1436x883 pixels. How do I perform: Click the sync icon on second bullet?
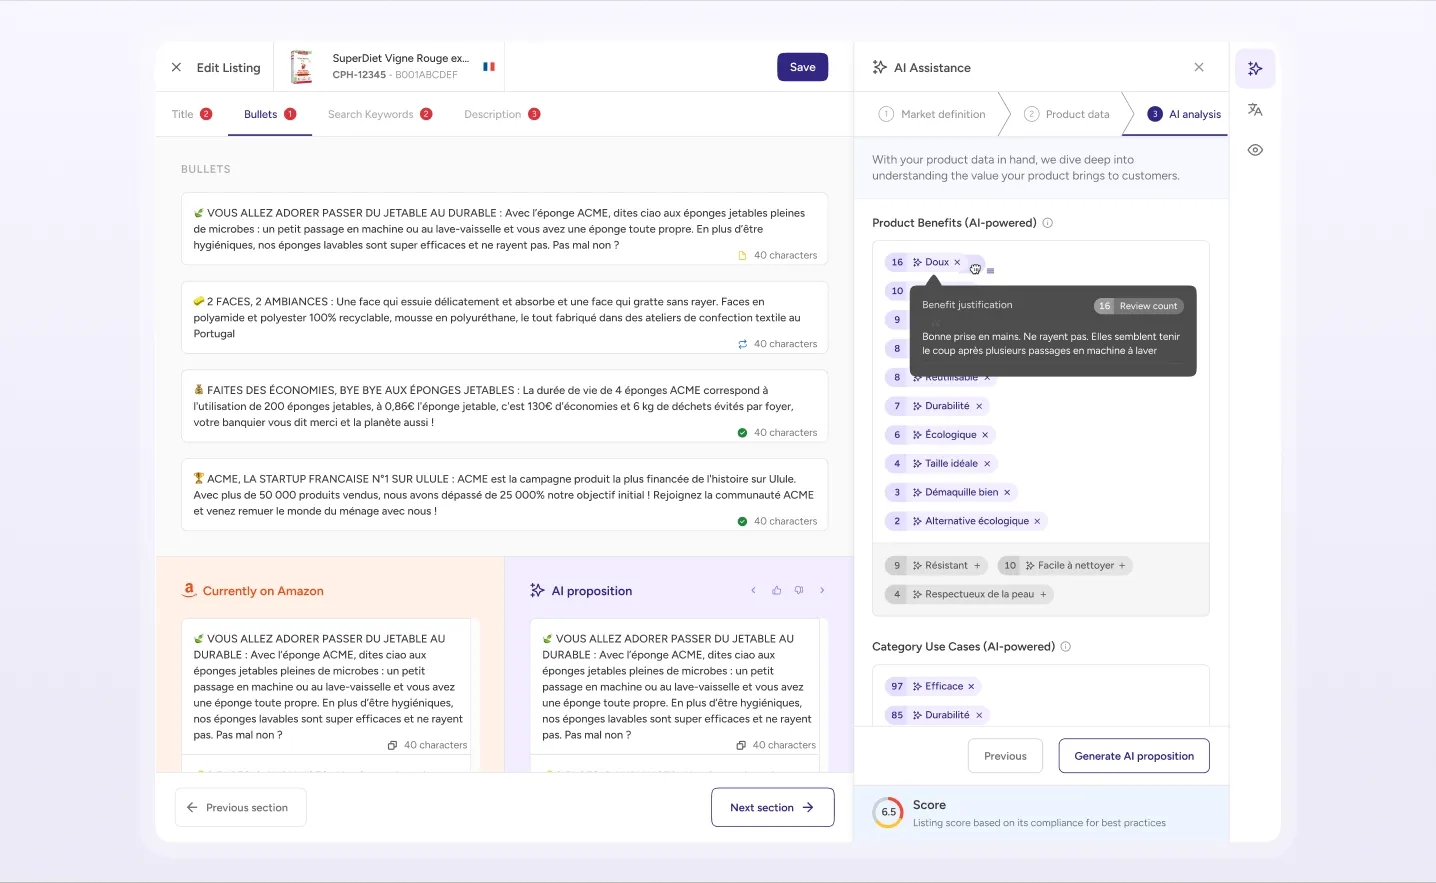(742, 344)
